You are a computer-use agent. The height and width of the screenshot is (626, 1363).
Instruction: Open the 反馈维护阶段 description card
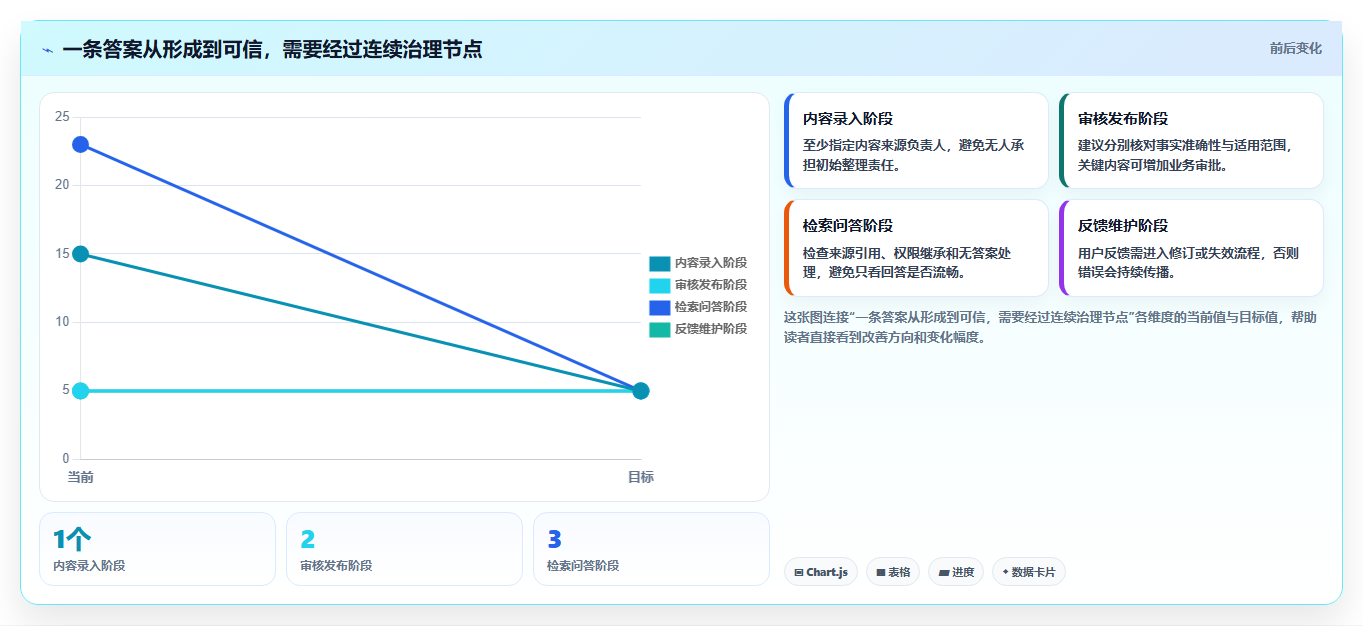[1191, 248]
